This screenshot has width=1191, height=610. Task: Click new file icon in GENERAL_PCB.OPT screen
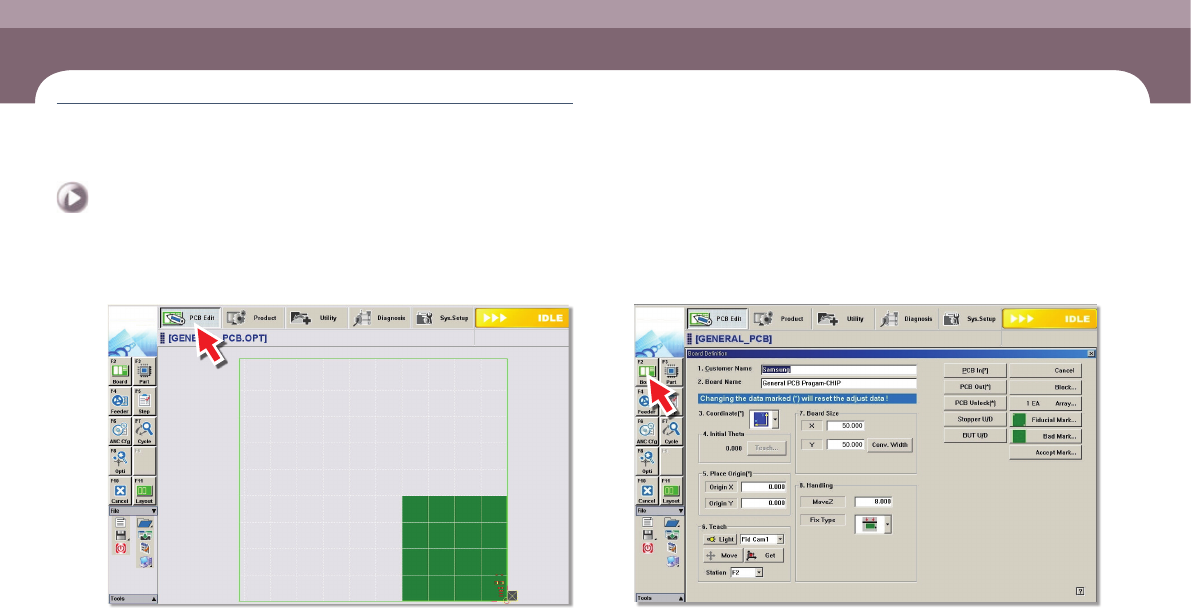120,523
